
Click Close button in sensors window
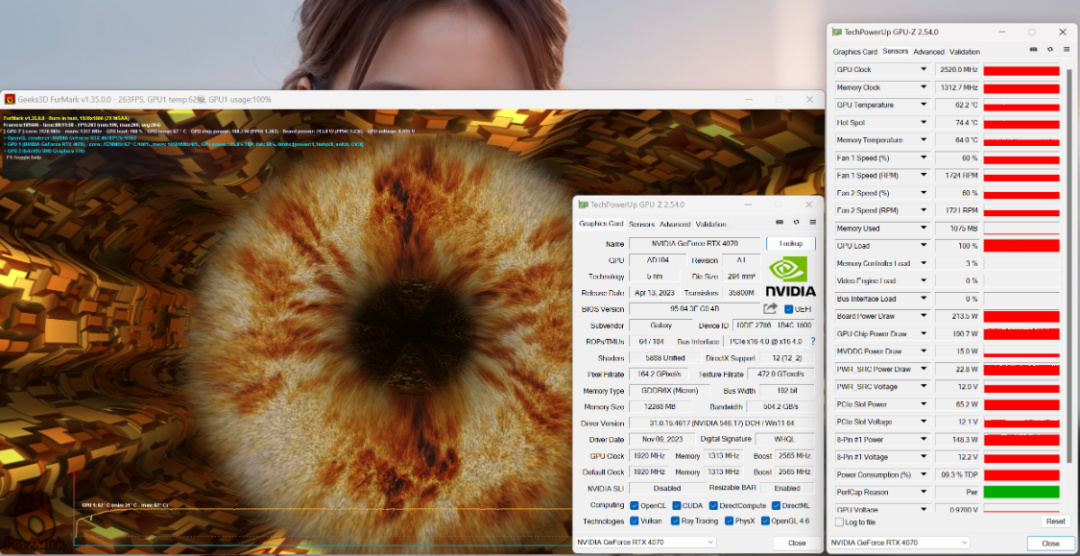click(x=1050, y=543)
